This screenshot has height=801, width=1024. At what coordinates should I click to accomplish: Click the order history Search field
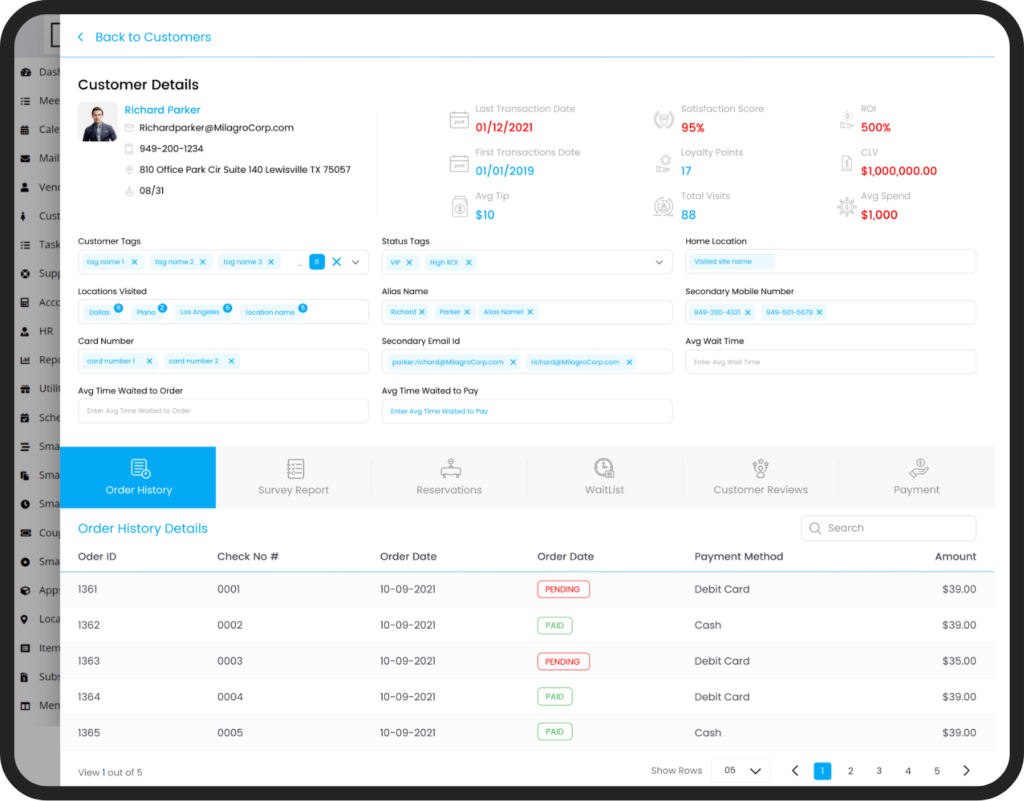(x=888, y=528)
